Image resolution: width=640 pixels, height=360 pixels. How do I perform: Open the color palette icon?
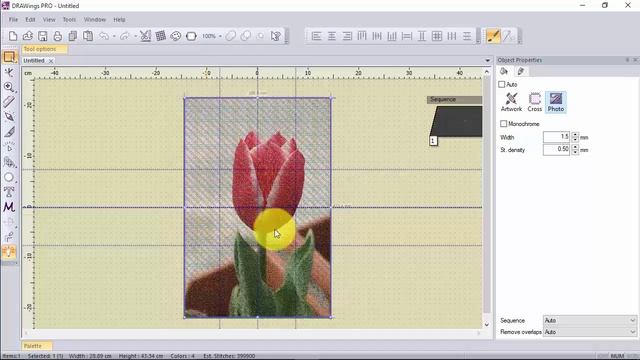(x=176, y=36)
